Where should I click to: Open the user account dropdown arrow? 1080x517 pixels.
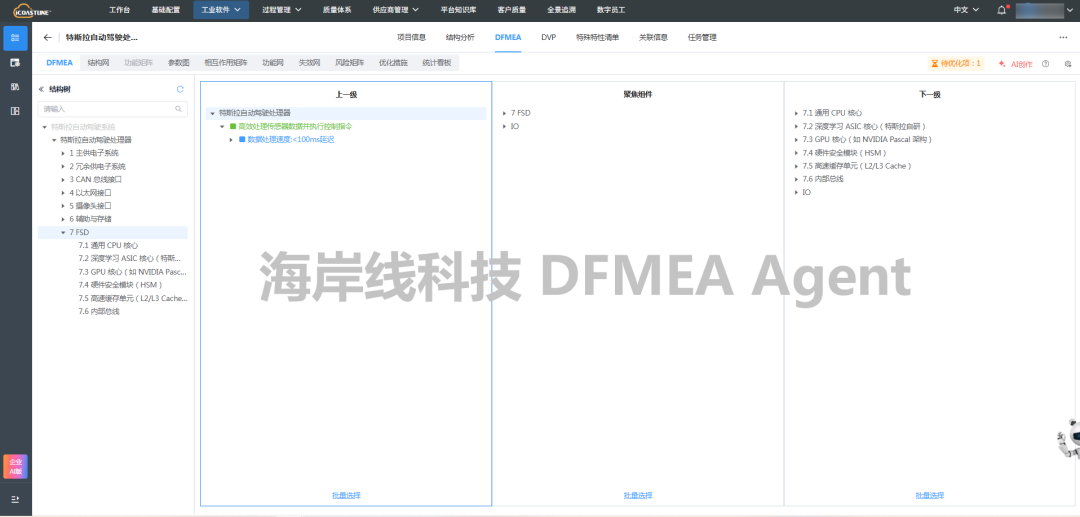point(1072,10)
